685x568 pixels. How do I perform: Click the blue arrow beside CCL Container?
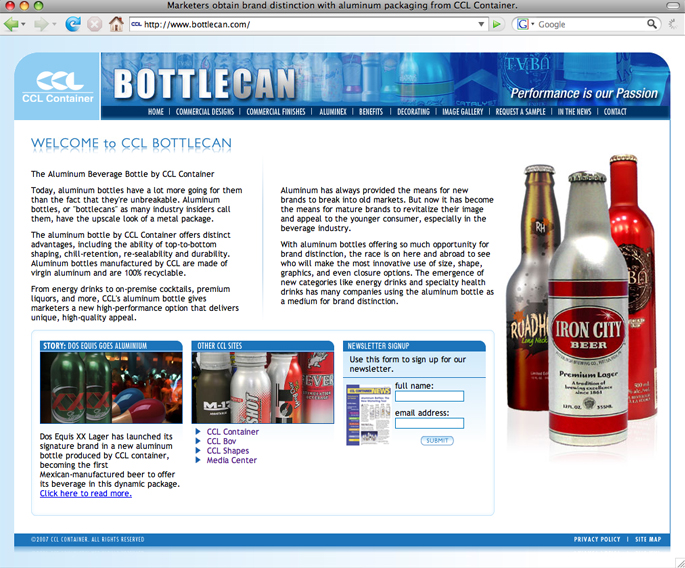tap(198, 432)
